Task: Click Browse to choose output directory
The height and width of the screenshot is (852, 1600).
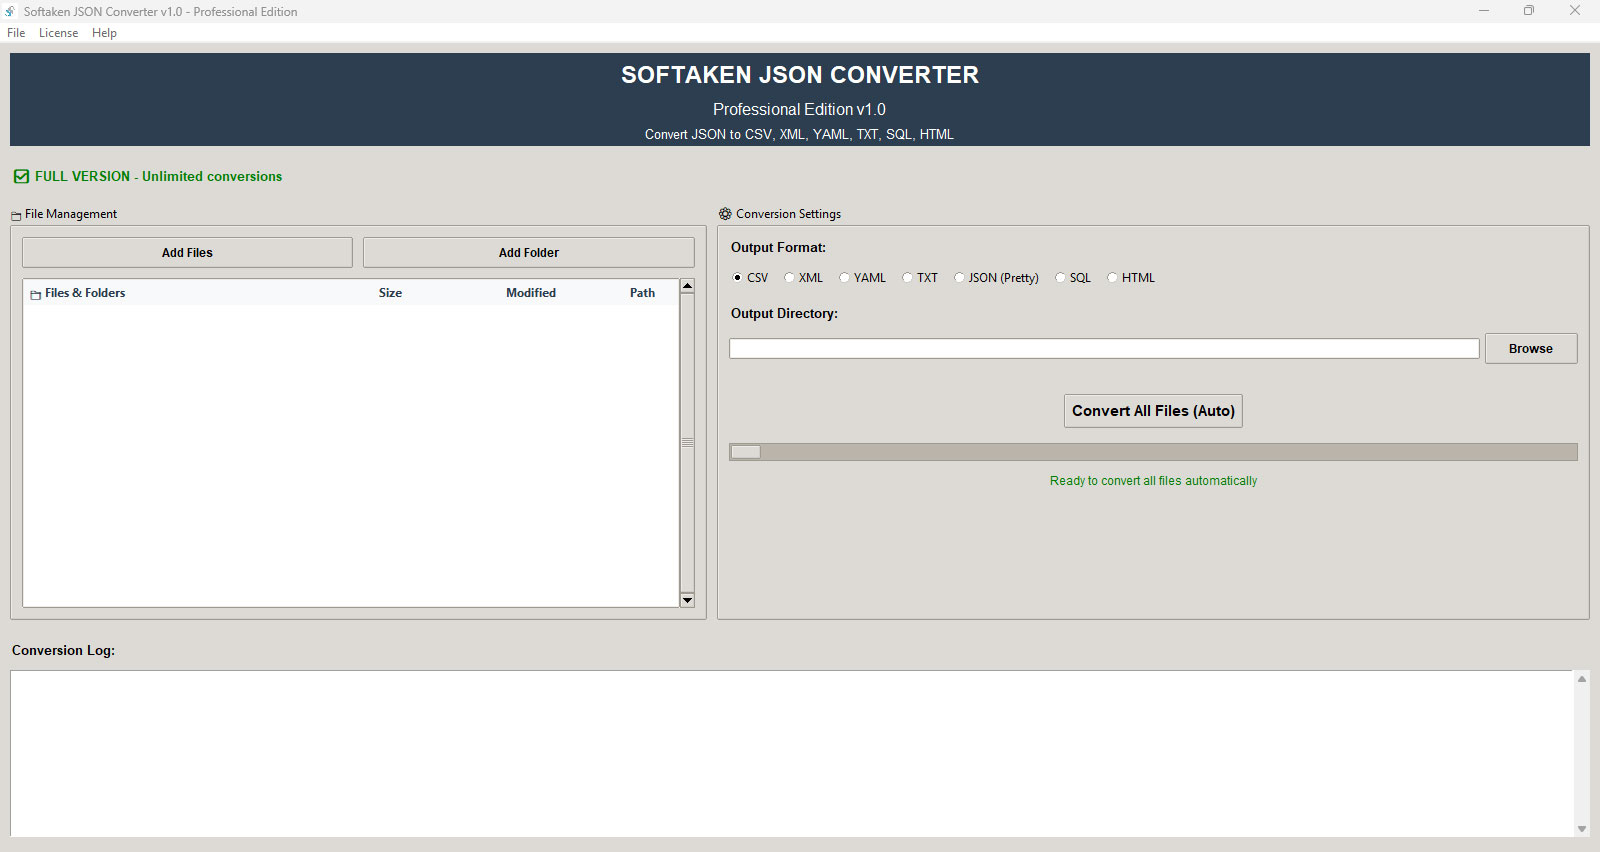Action: [x=1530, y=349]
